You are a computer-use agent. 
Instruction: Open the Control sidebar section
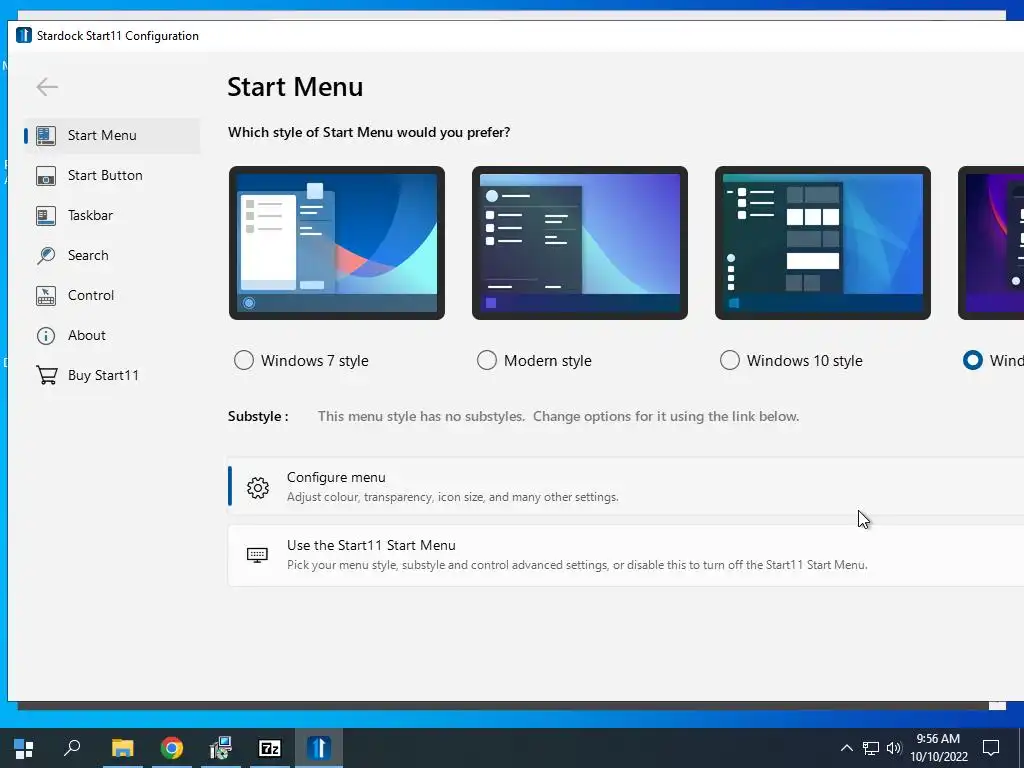click(112, 295)
